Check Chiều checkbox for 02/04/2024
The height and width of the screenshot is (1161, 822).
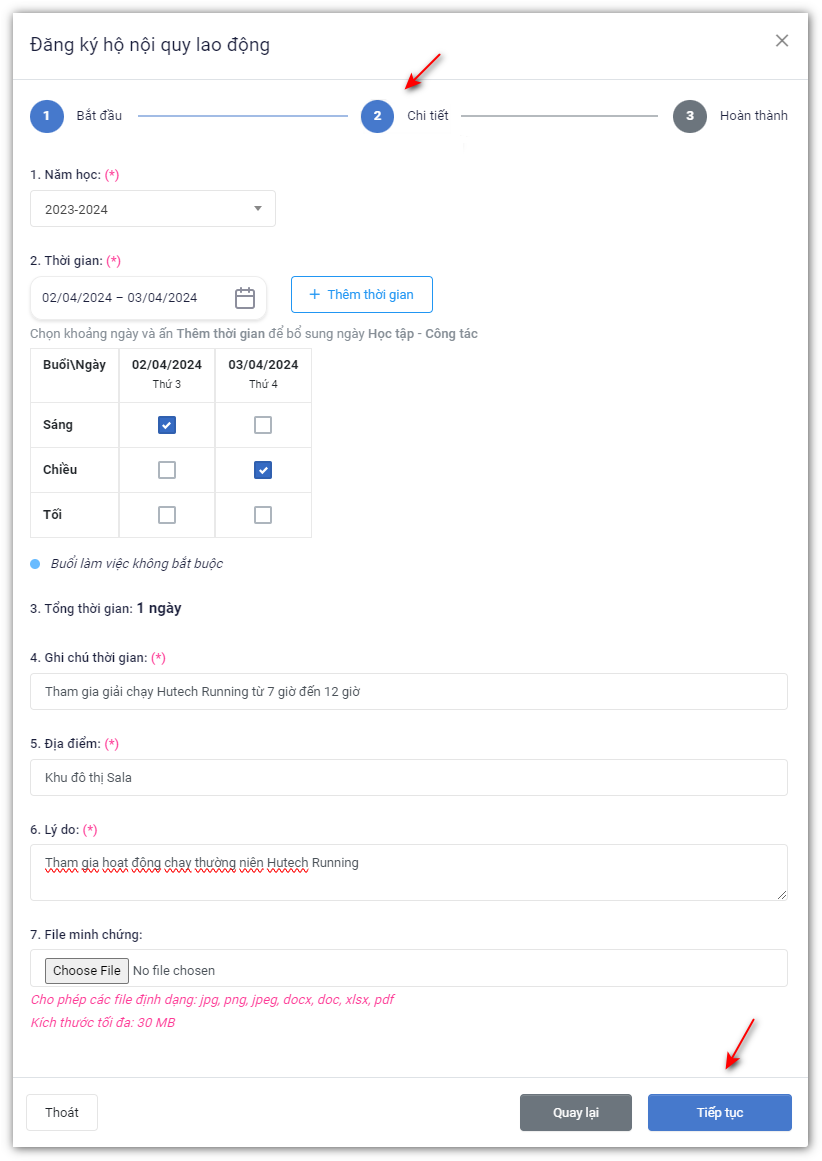(x=167, y=470)
